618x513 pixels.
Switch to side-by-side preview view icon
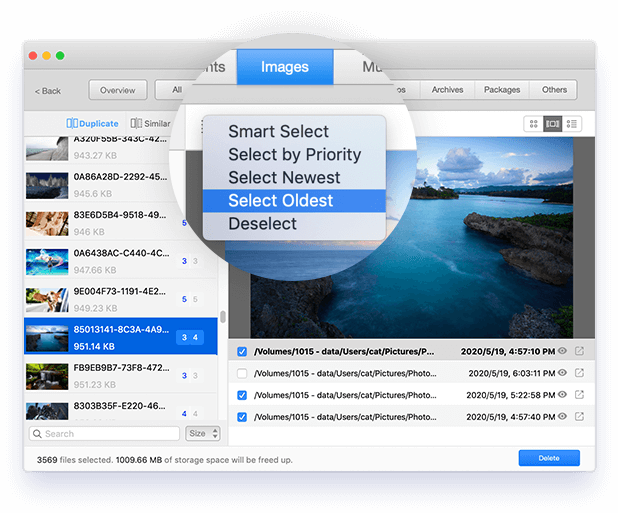coord(552,124)
